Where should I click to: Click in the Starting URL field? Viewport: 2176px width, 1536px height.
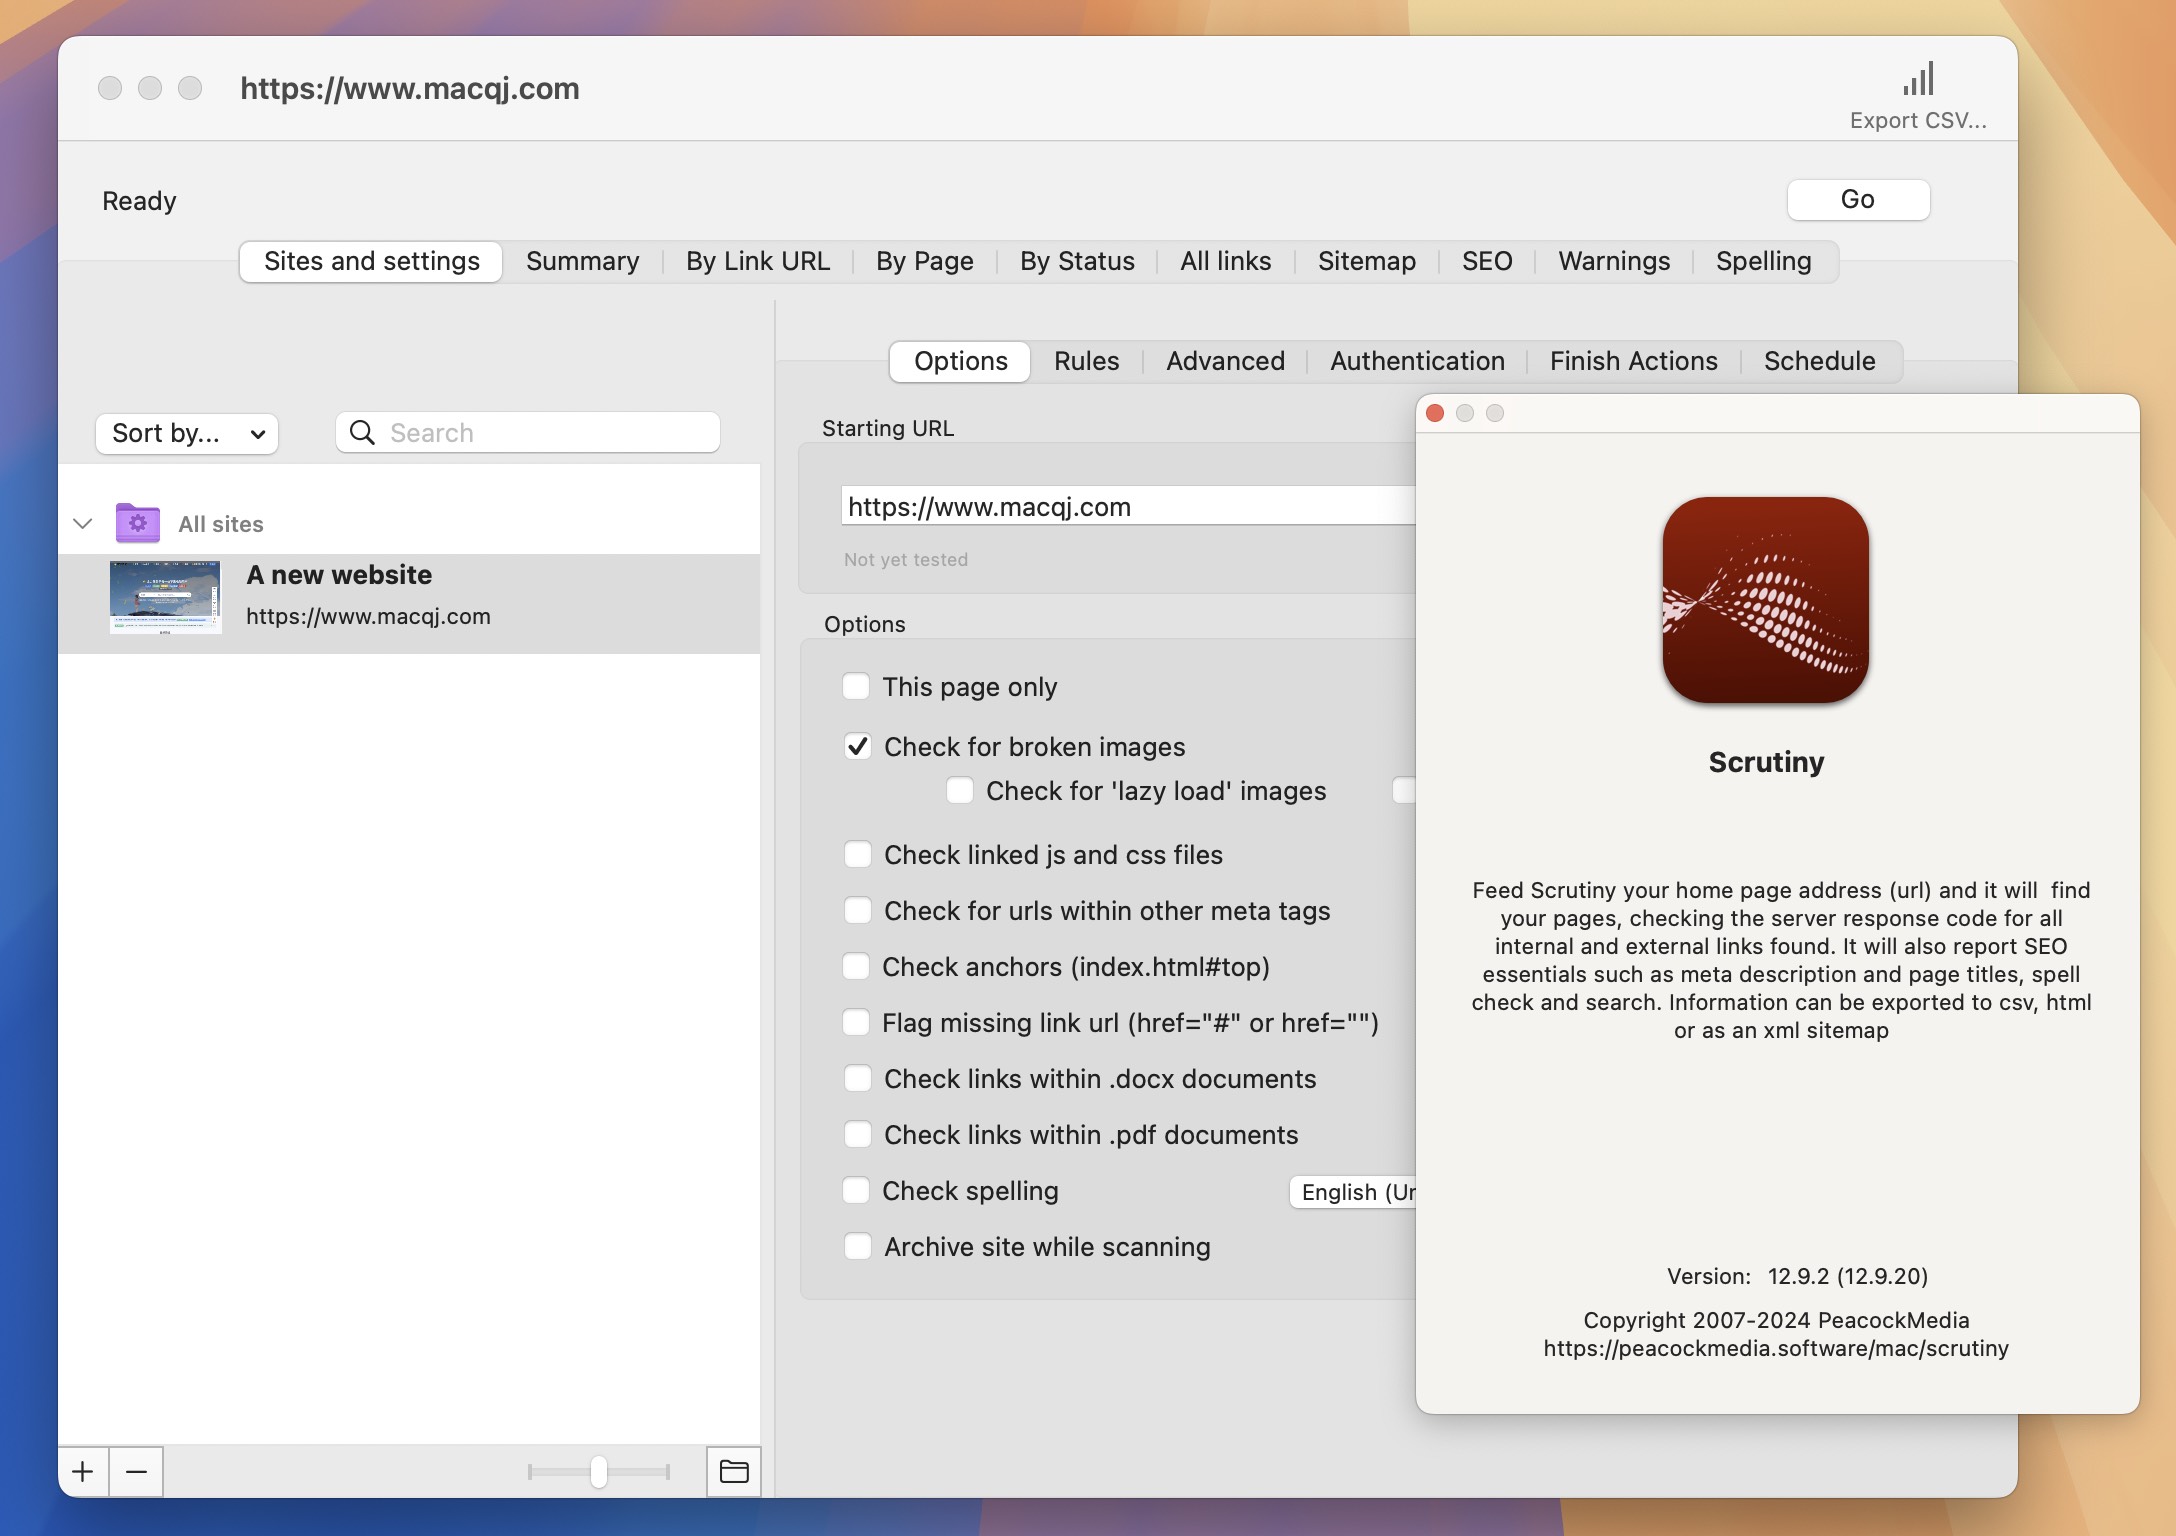(1128, 506)
